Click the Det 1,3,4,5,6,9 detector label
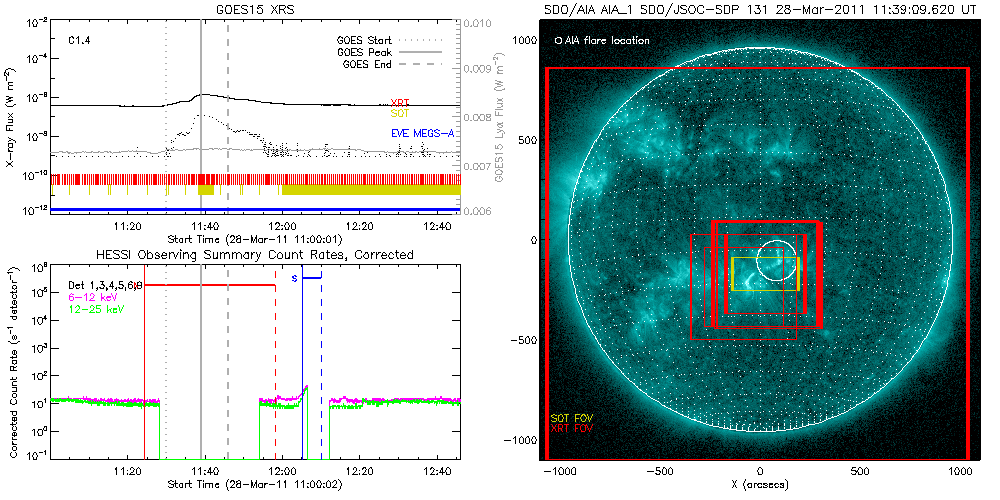The width and height of the screenshot is (1000, 500). (x=106, y=286)
